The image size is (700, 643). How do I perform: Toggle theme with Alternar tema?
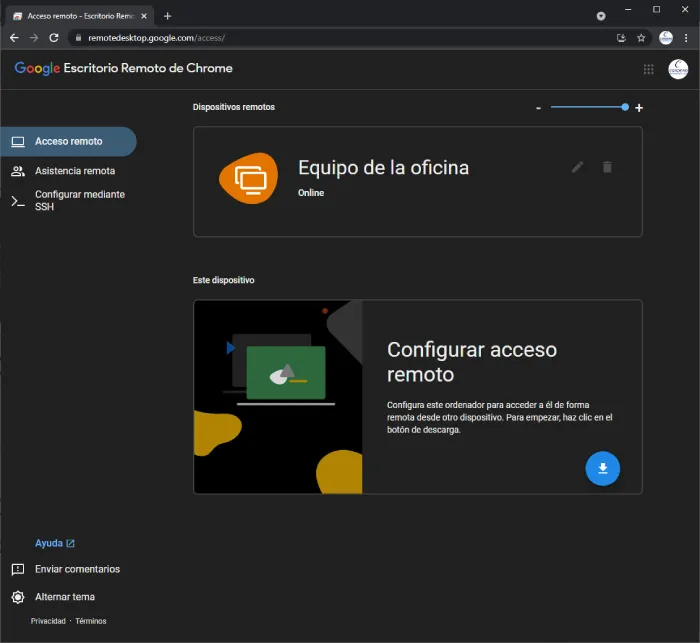coord(65,597)
